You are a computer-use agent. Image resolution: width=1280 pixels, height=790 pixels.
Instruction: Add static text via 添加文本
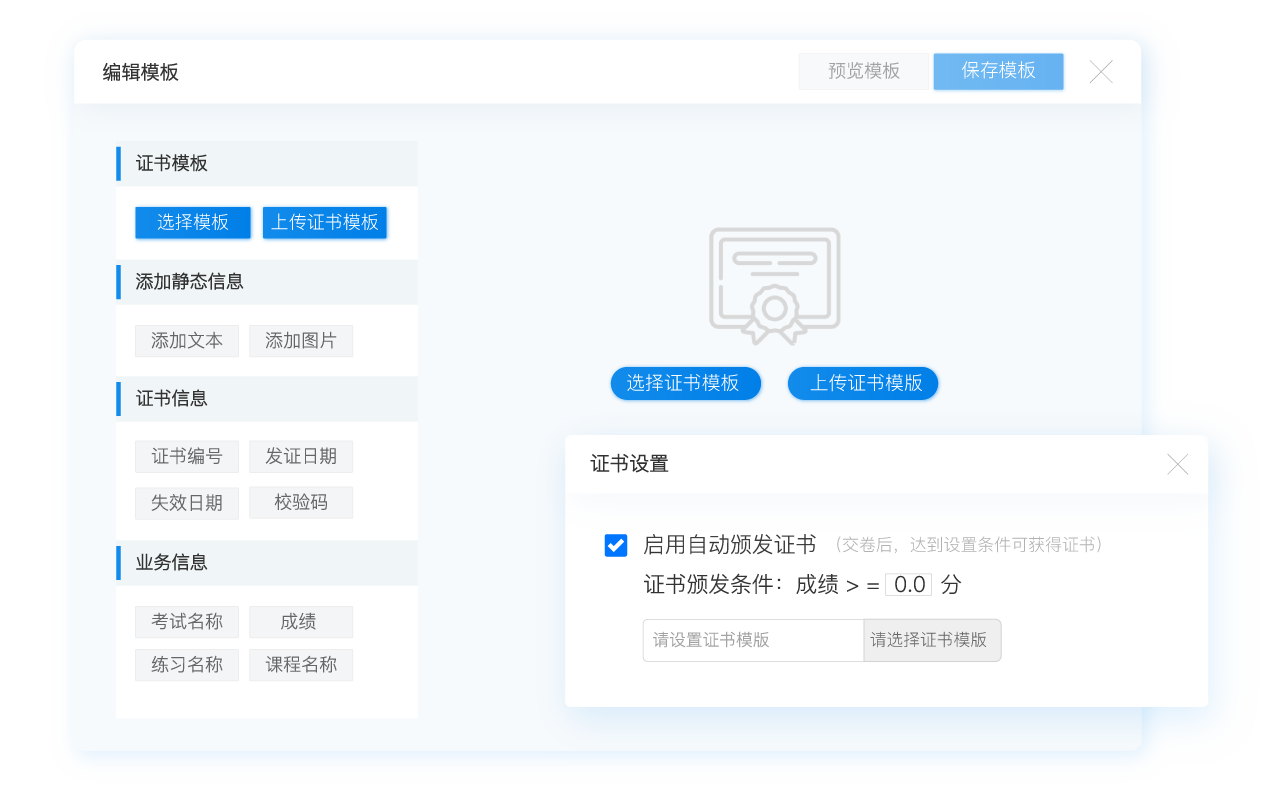[x=187, y=341]
